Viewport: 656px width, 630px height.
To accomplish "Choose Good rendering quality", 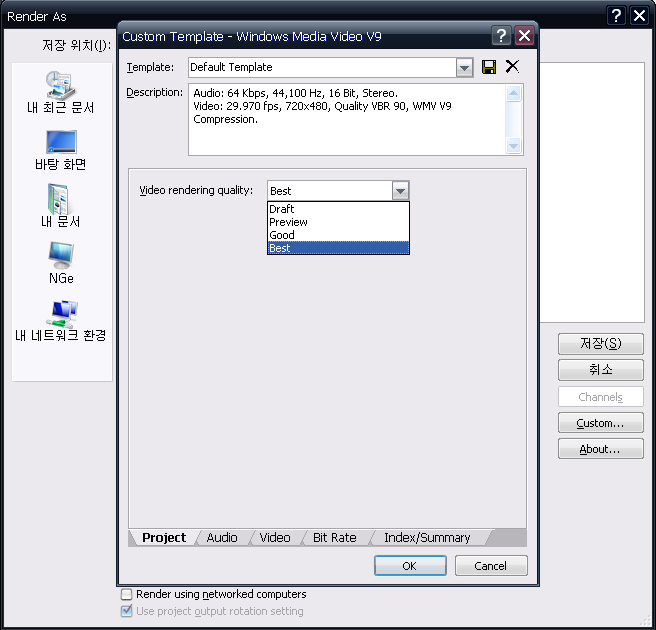I will (338, 235).
